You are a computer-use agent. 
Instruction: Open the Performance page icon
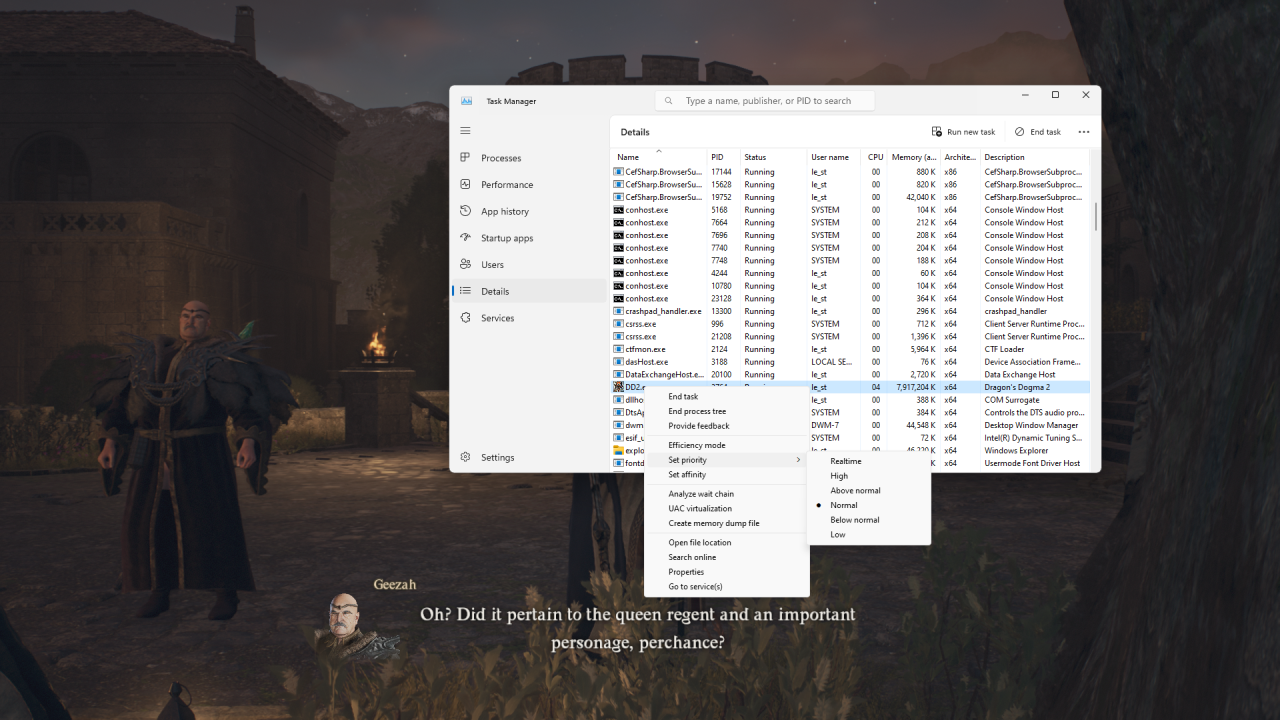[465, 185]
